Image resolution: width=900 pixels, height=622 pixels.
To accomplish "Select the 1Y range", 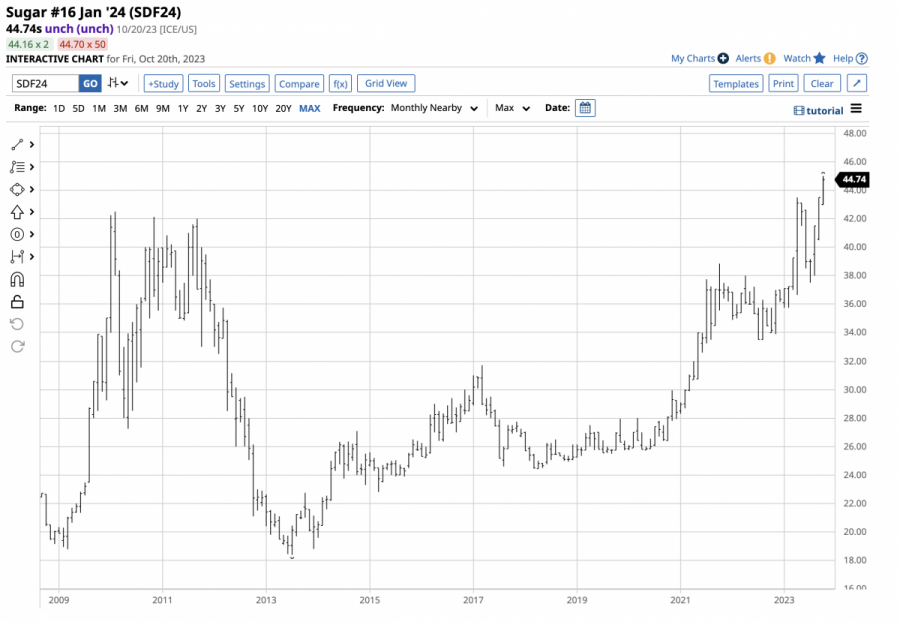I will (x=183, y=108).
